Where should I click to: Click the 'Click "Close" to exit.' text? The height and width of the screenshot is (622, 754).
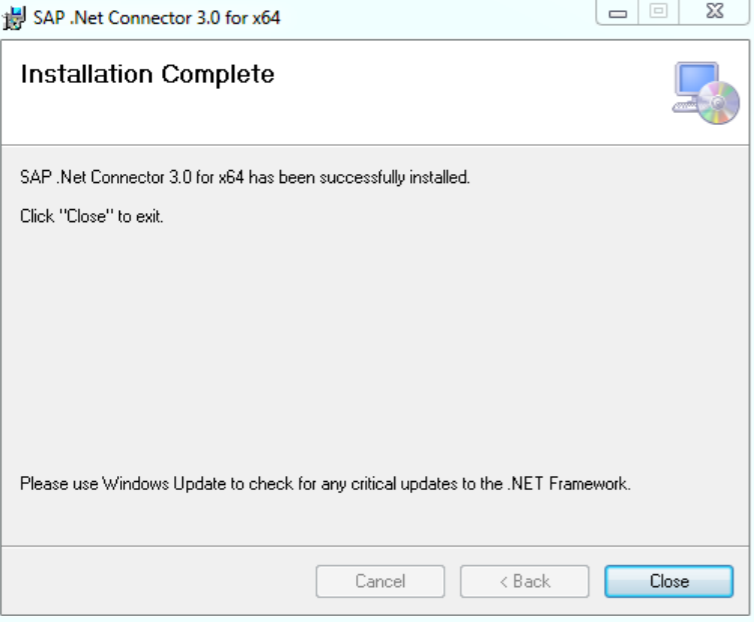point(92,217)
